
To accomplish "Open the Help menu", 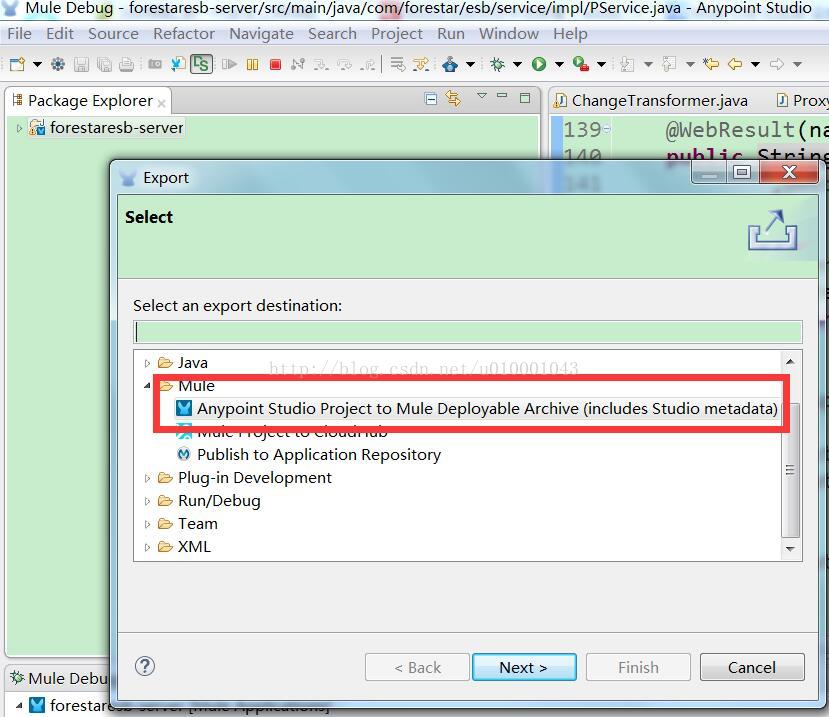I will click(x=570, y=34).
